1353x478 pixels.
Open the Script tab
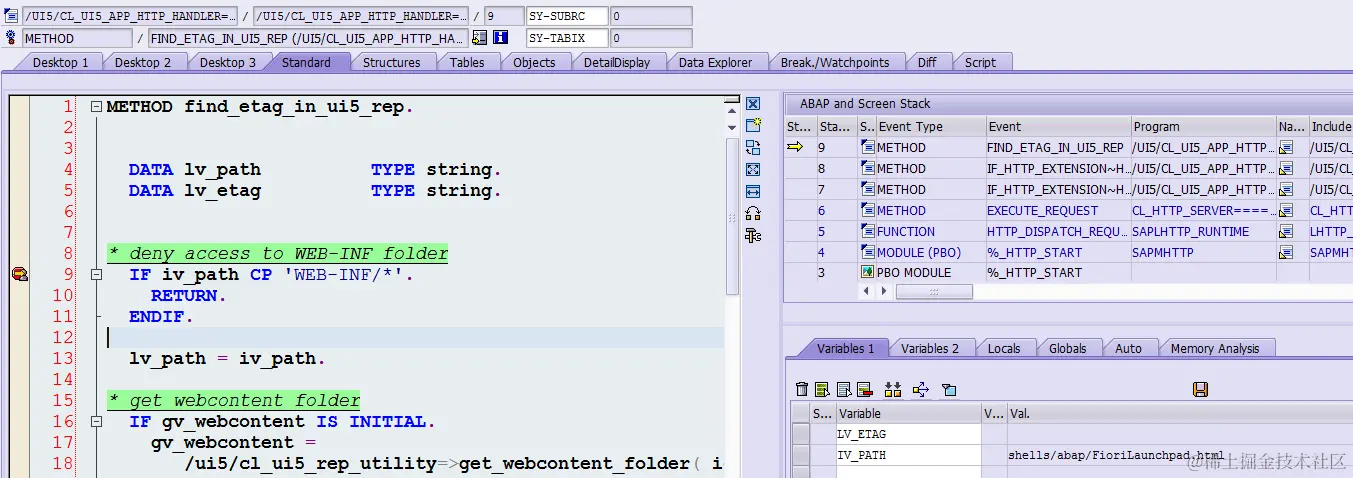[980, 62]
